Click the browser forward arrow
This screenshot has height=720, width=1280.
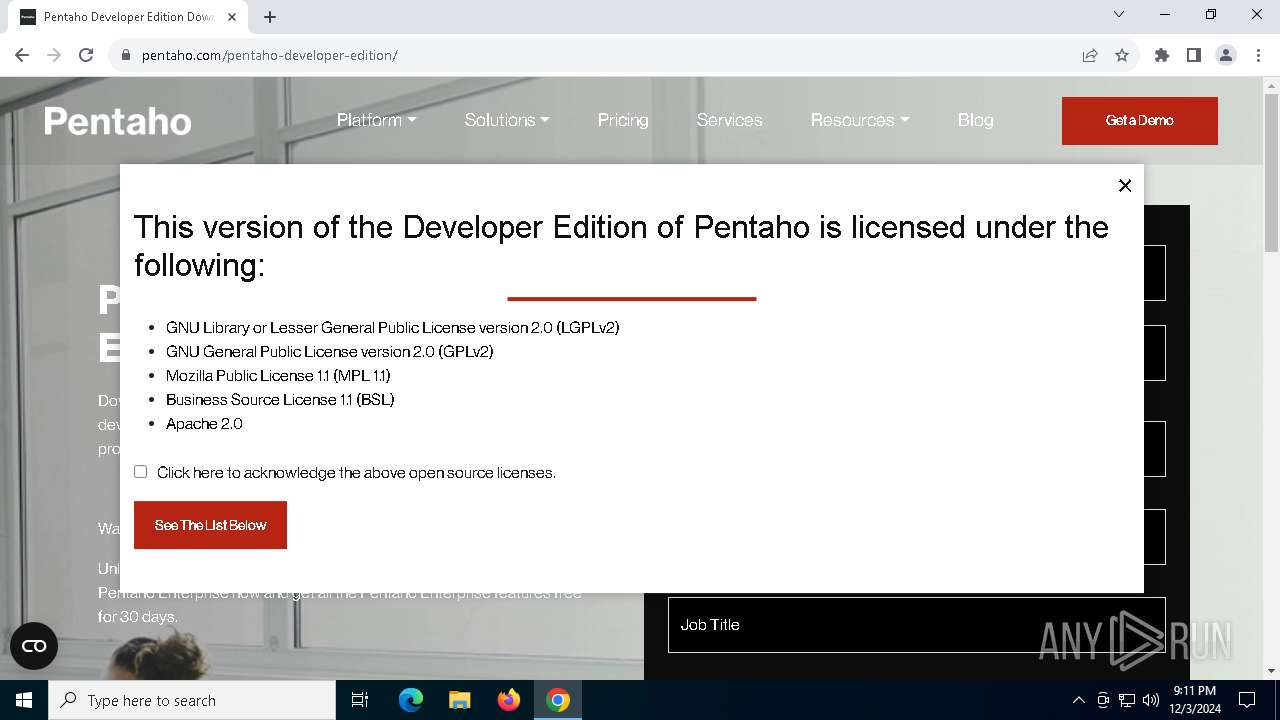point(54,55)
